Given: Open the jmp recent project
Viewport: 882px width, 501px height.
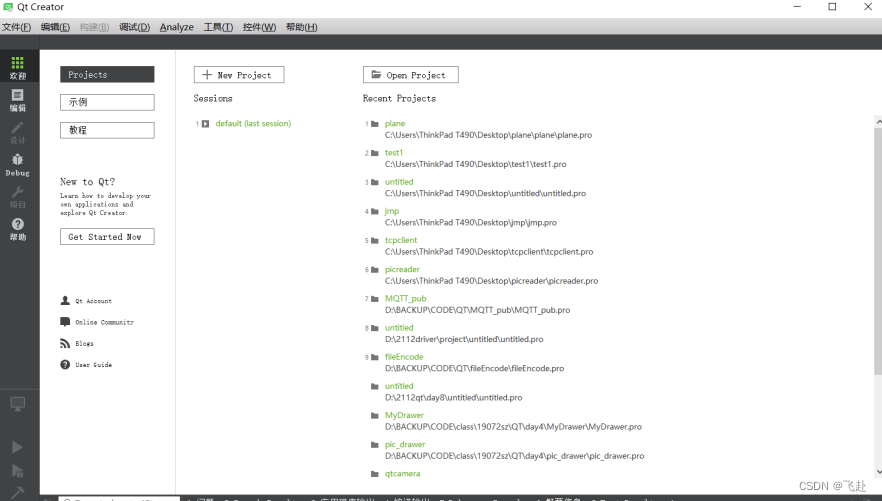Looking at the screenshot, I should point(392,211).
